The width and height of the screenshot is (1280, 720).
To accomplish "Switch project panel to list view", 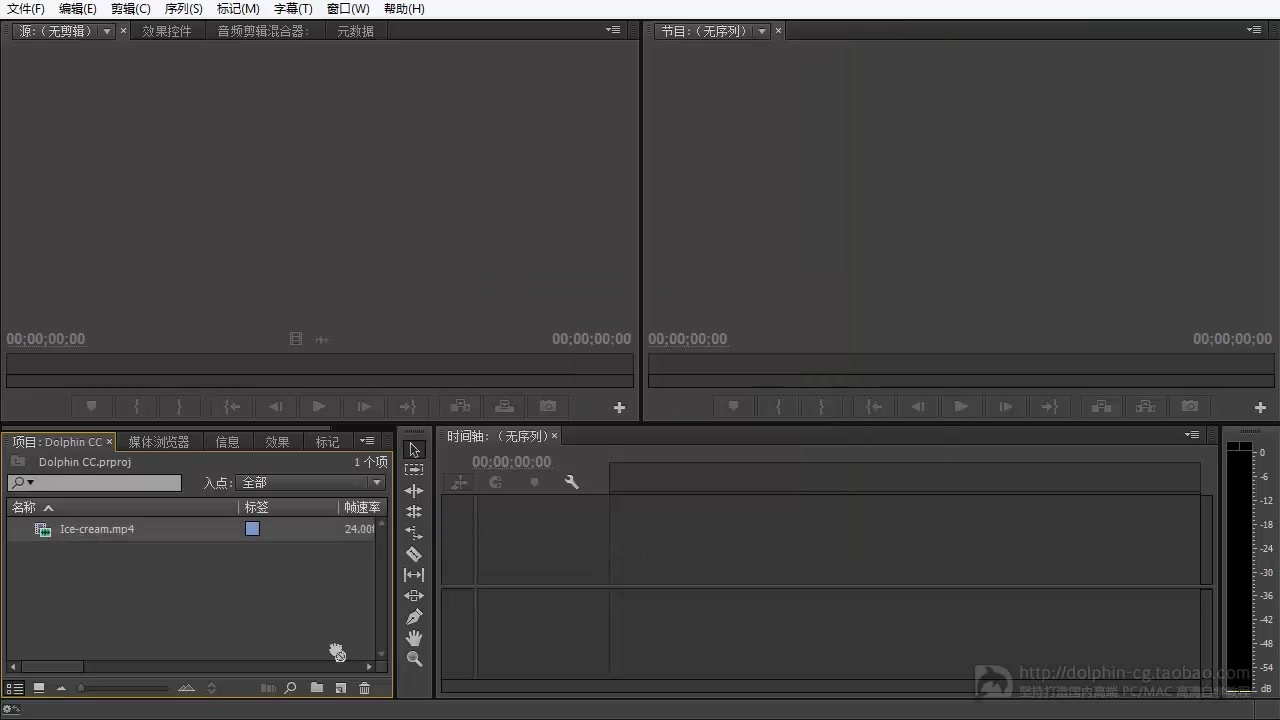I will click(x=15, y=688).
